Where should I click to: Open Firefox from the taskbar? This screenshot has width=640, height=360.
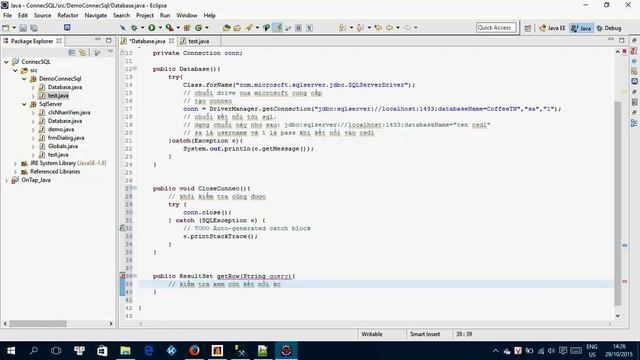tap(194, 351)
